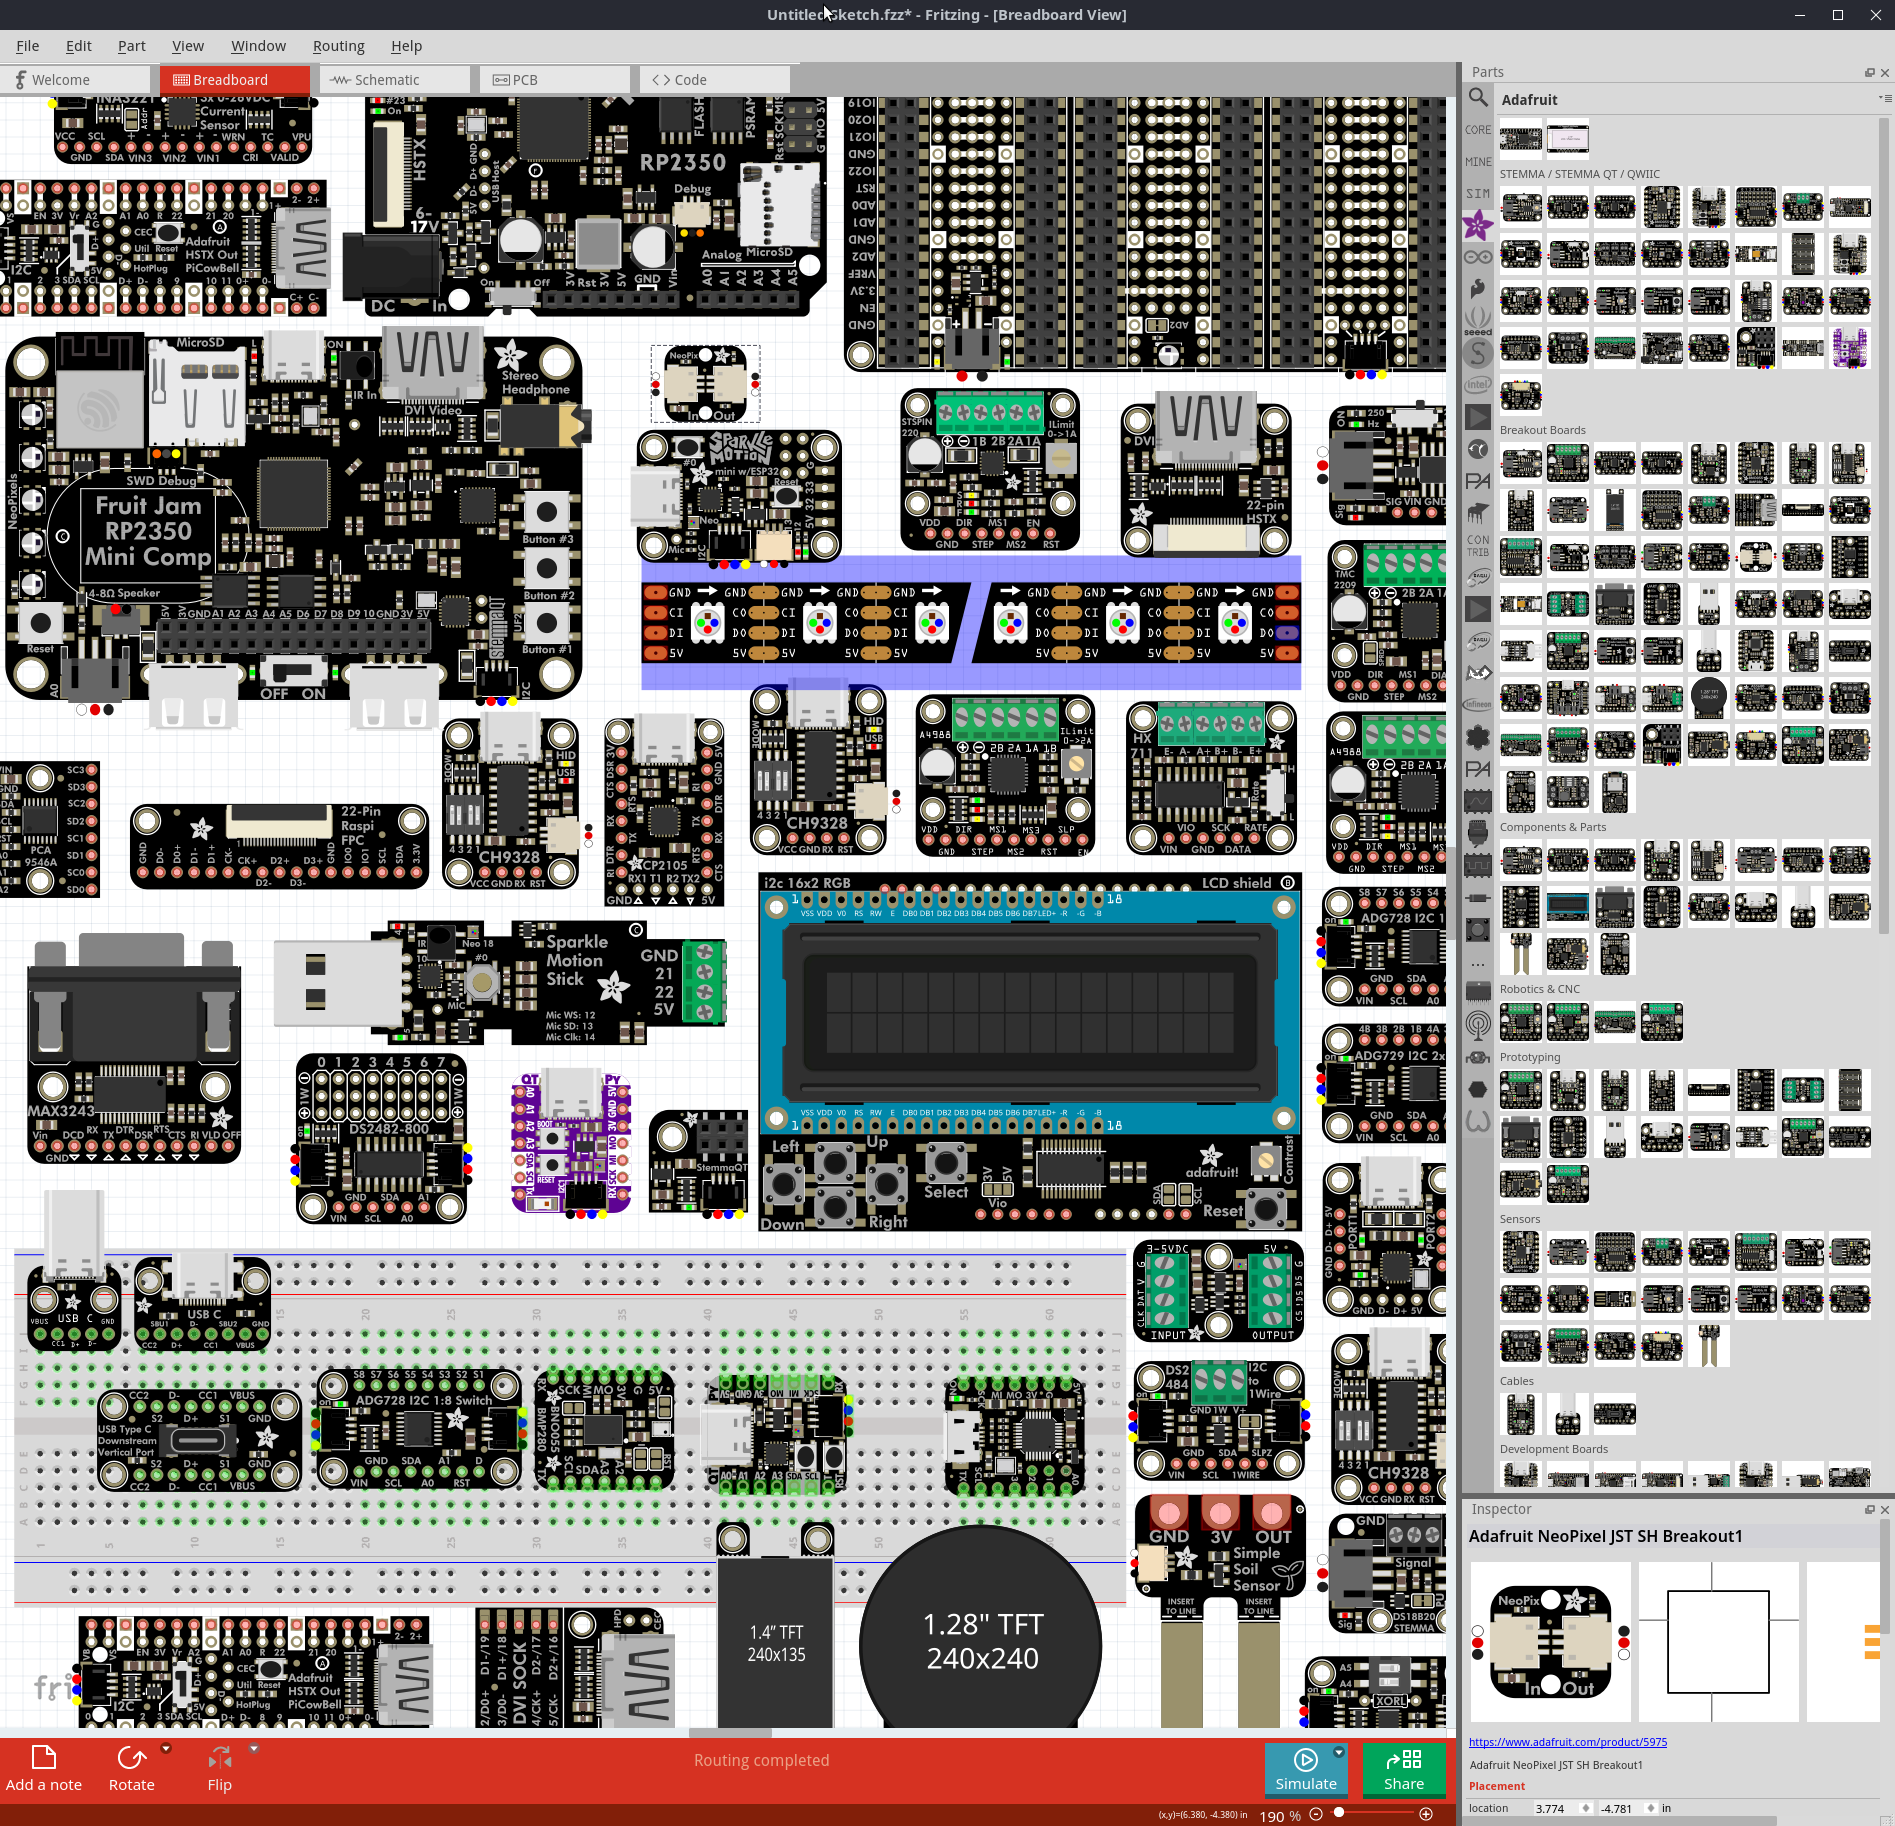Open the adafruit.com product 5975 link

pos(1566,1742)
